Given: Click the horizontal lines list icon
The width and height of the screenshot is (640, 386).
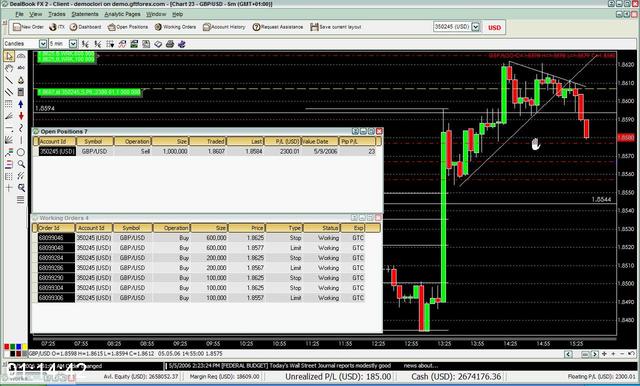Looking at the screenshot, I should coord(21,200).
